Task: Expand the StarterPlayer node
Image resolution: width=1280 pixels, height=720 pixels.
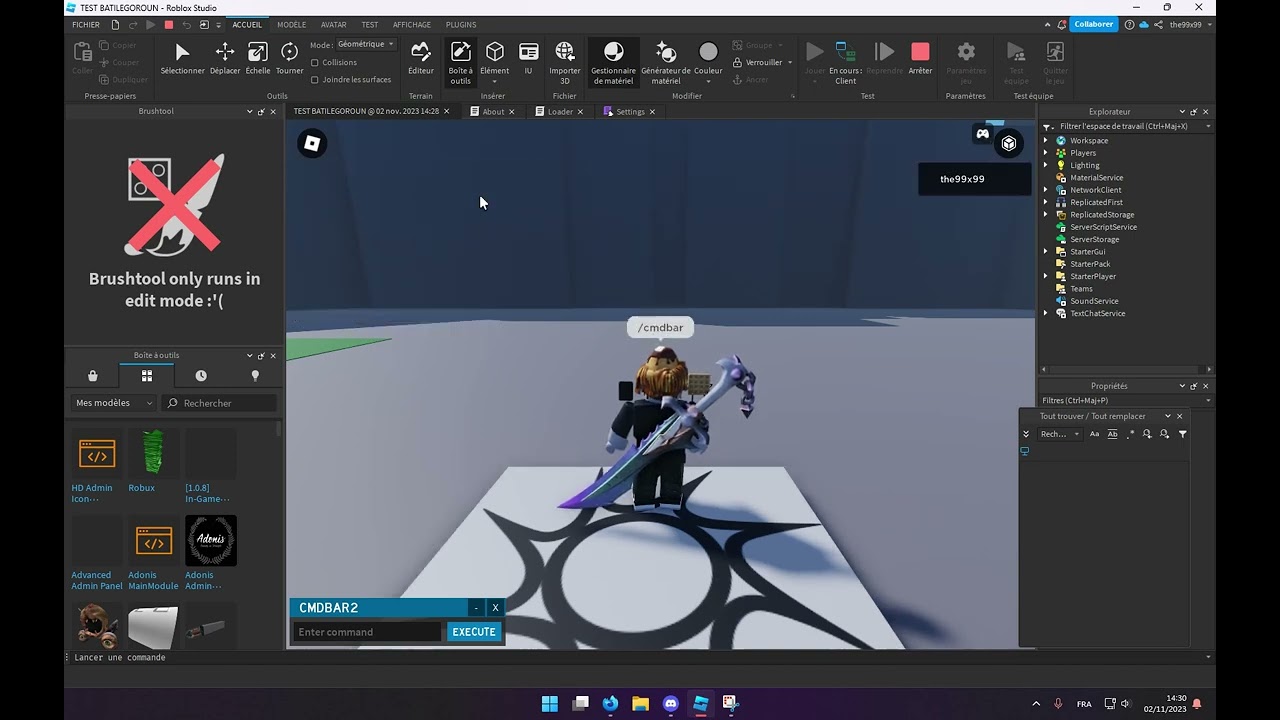Action: click(1046, 276)
